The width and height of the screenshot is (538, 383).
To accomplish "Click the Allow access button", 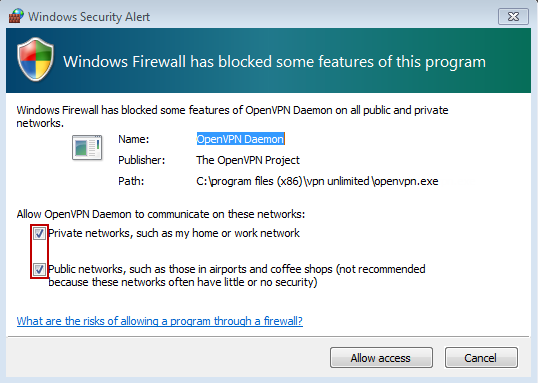I will point(381,358).
